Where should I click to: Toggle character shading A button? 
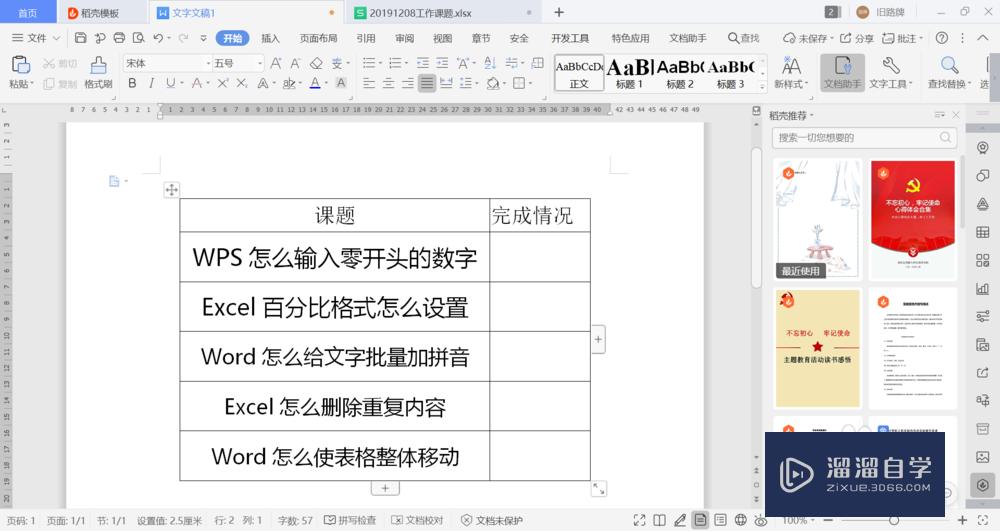[341, 83]
